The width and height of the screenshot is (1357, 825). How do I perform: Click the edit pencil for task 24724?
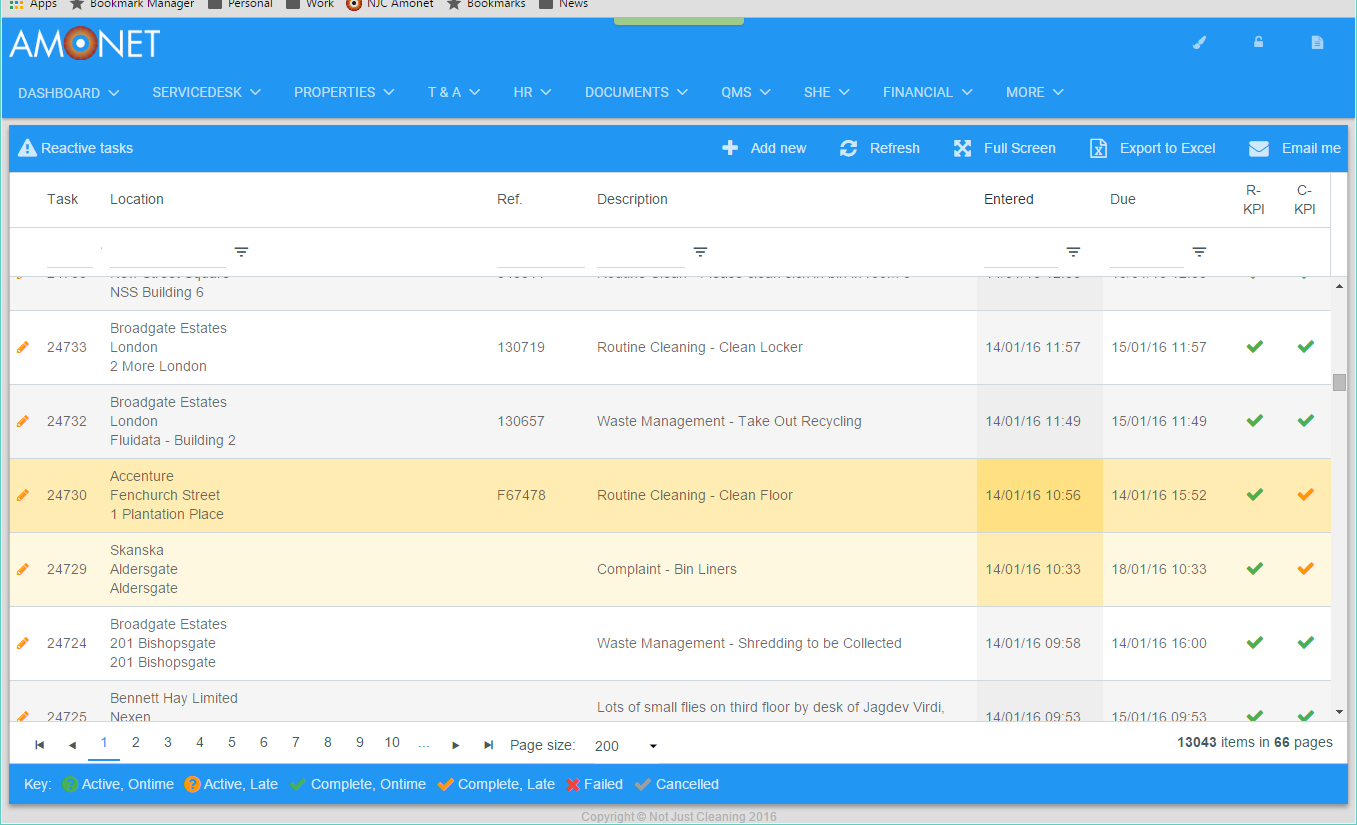[x=23, y=643]
